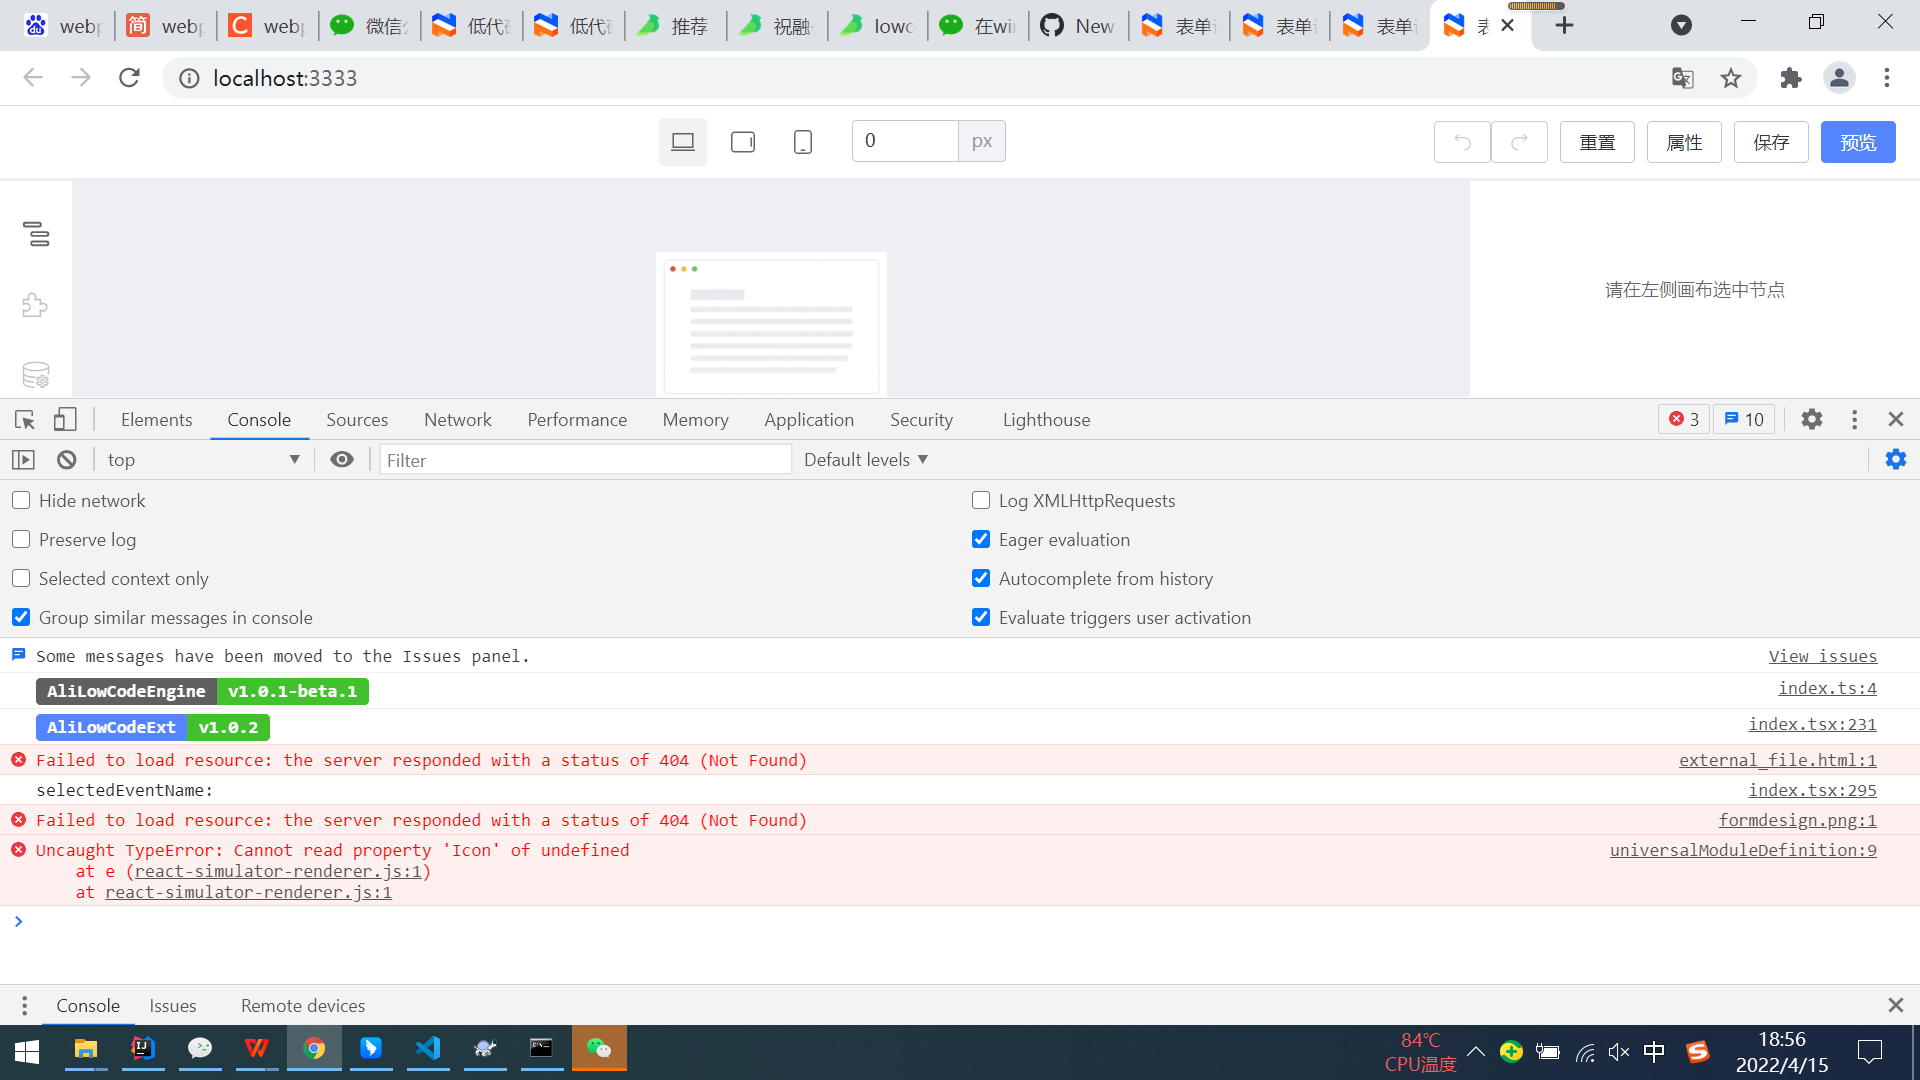
Task: Select the inspect element cursor icon
Action: click(x=24, y=419)
